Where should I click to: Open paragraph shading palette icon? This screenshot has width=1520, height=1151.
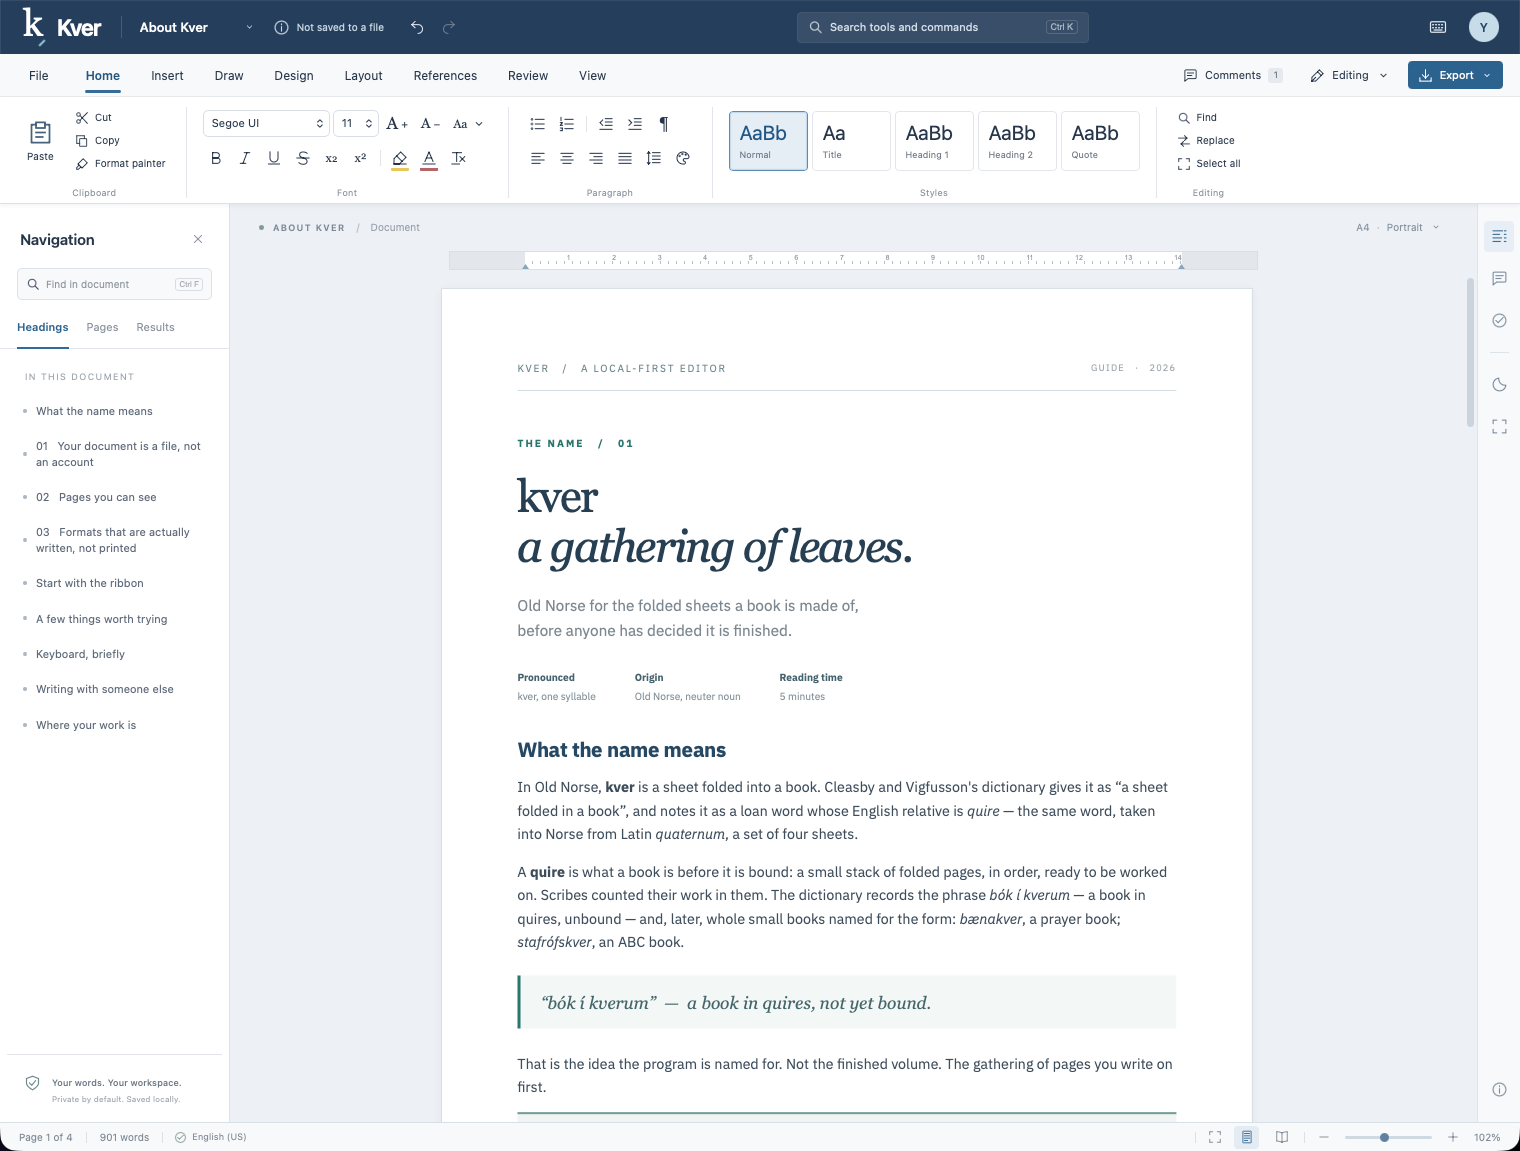683,158
